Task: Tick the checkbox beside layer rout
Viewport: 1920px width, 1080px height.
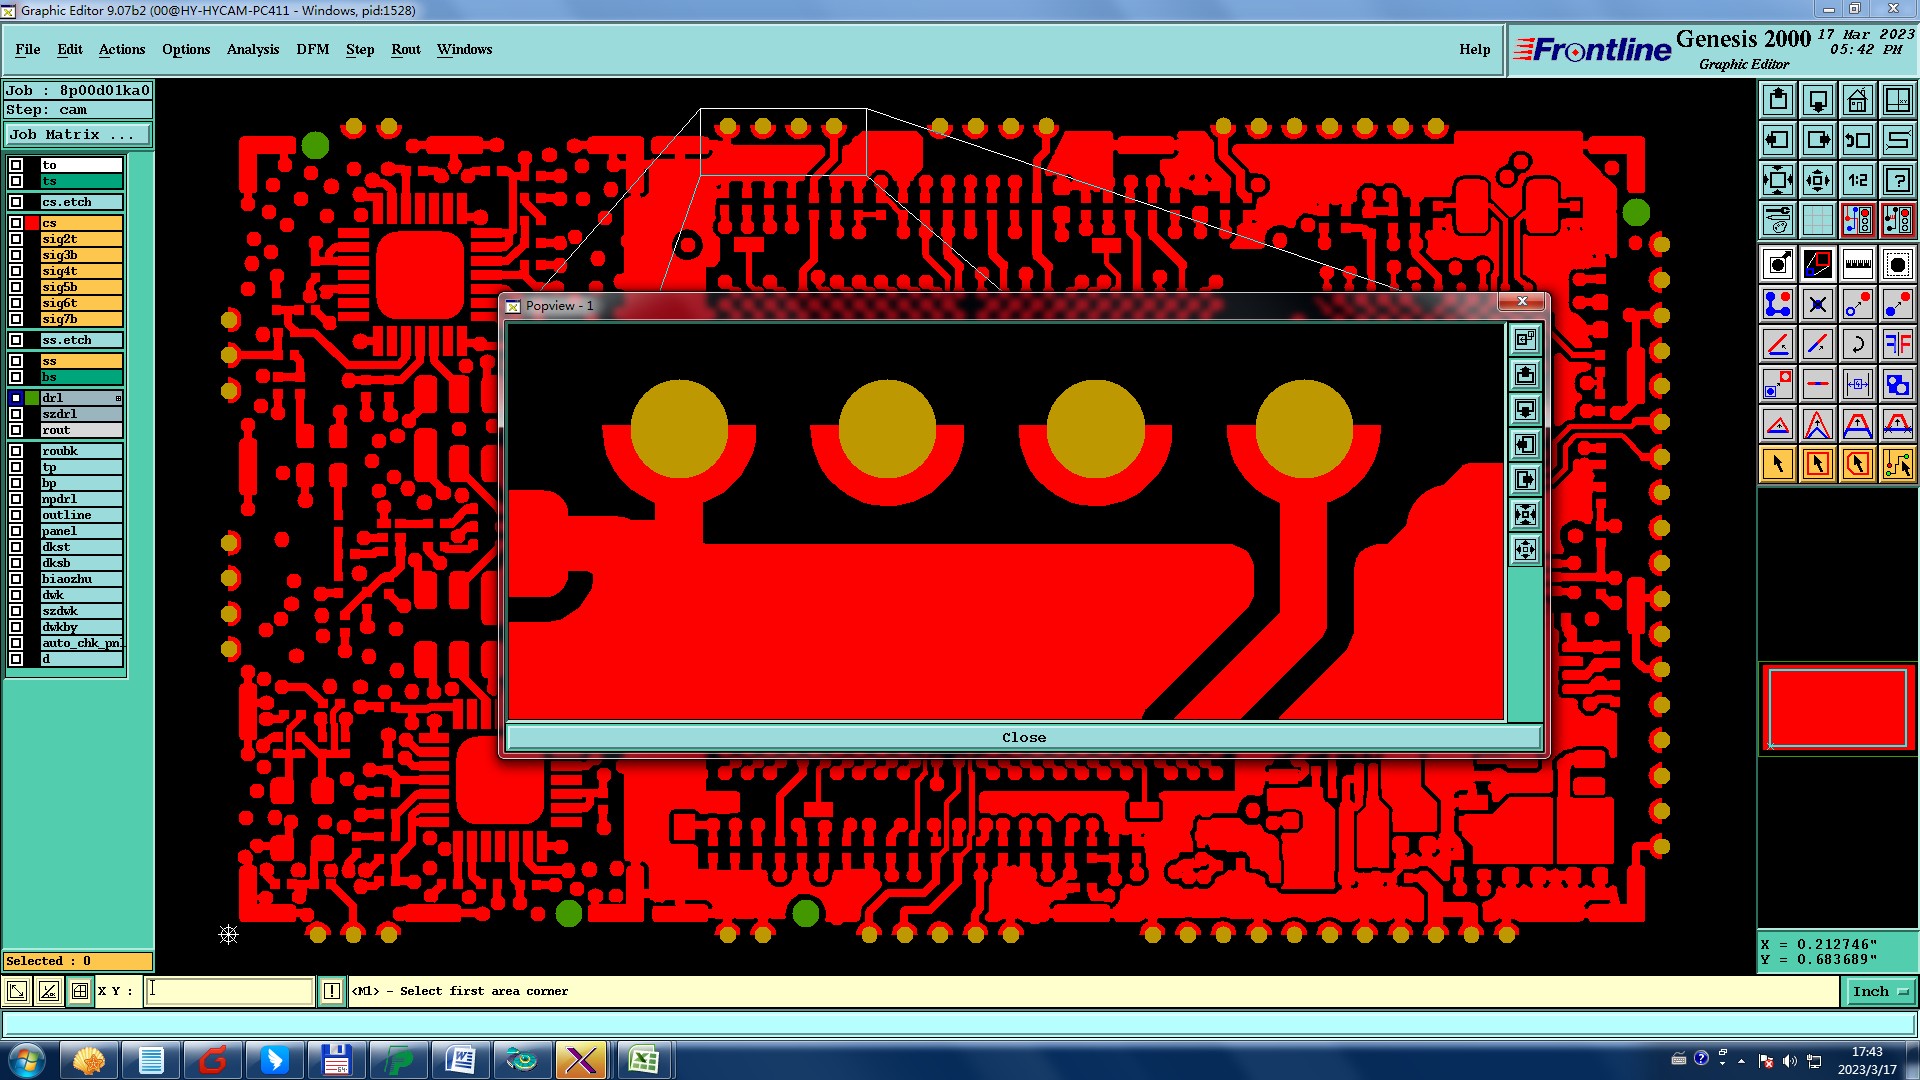Action: coord(16,430)
